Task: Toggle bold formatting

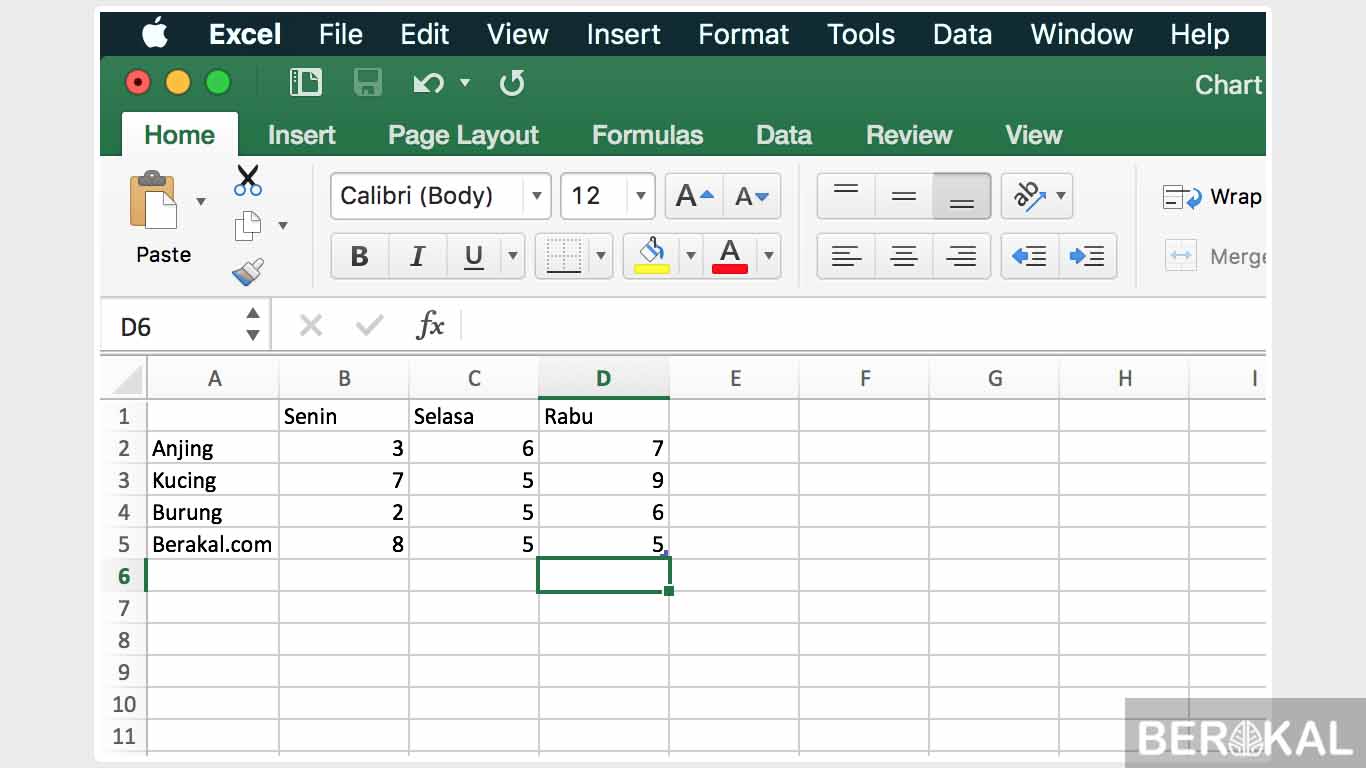Action: 359,256
